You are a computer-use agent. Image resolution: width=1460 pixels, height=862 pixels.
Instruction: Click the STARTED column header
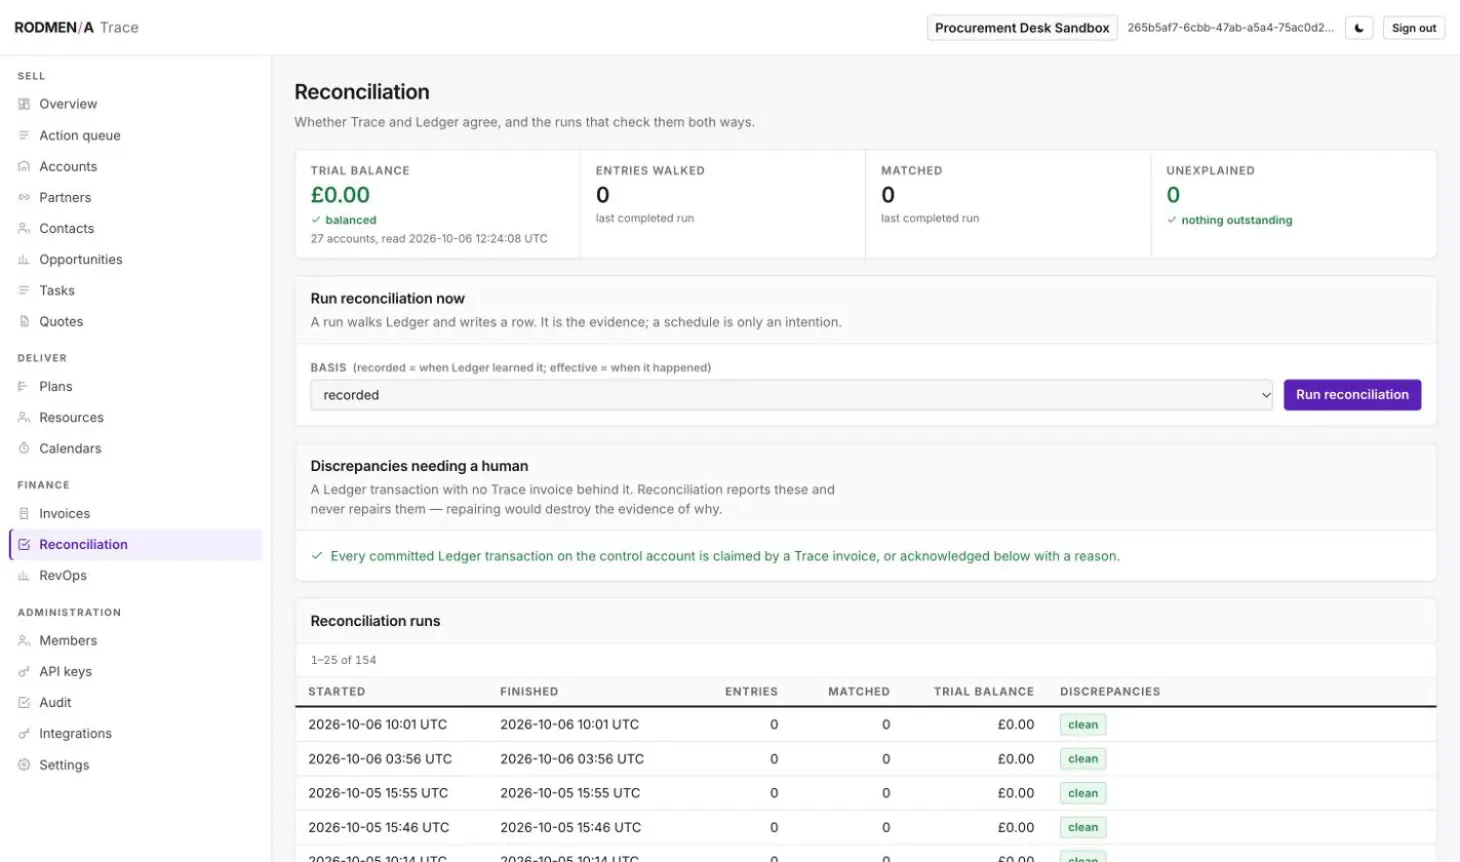tap(337, 691)
